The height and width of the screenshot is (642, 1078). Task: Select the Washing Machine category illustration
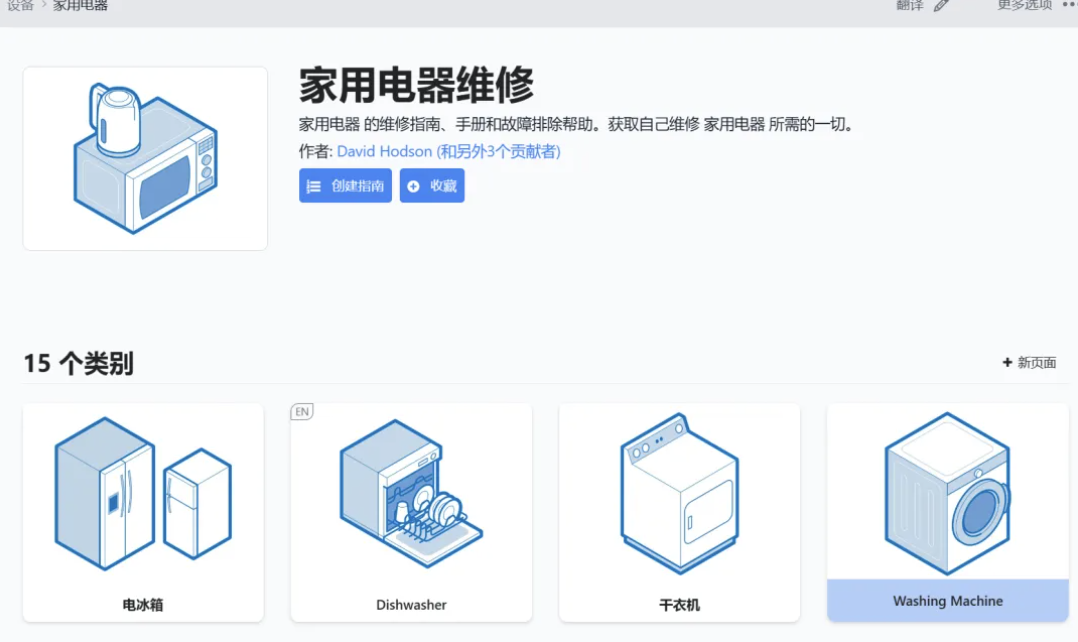point(946,490)
